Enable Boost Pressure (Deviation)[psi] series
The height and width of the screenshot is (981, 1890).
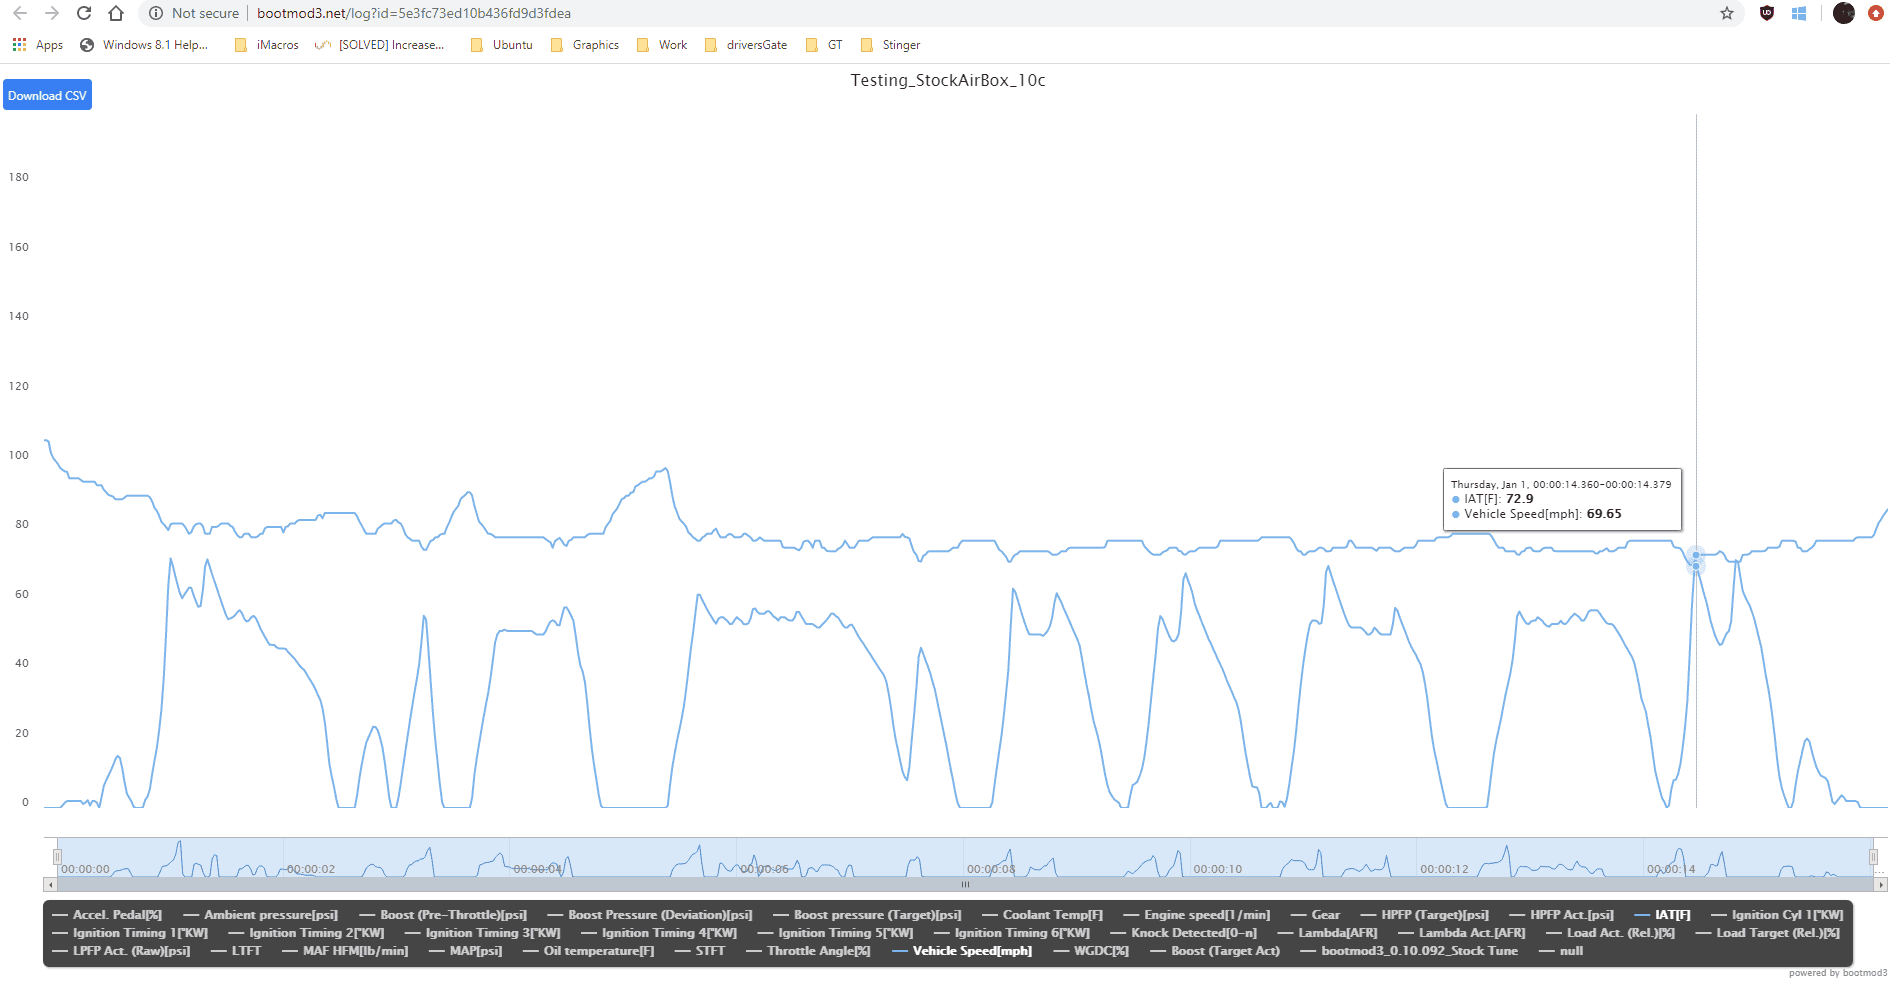(x=650, y=915)
